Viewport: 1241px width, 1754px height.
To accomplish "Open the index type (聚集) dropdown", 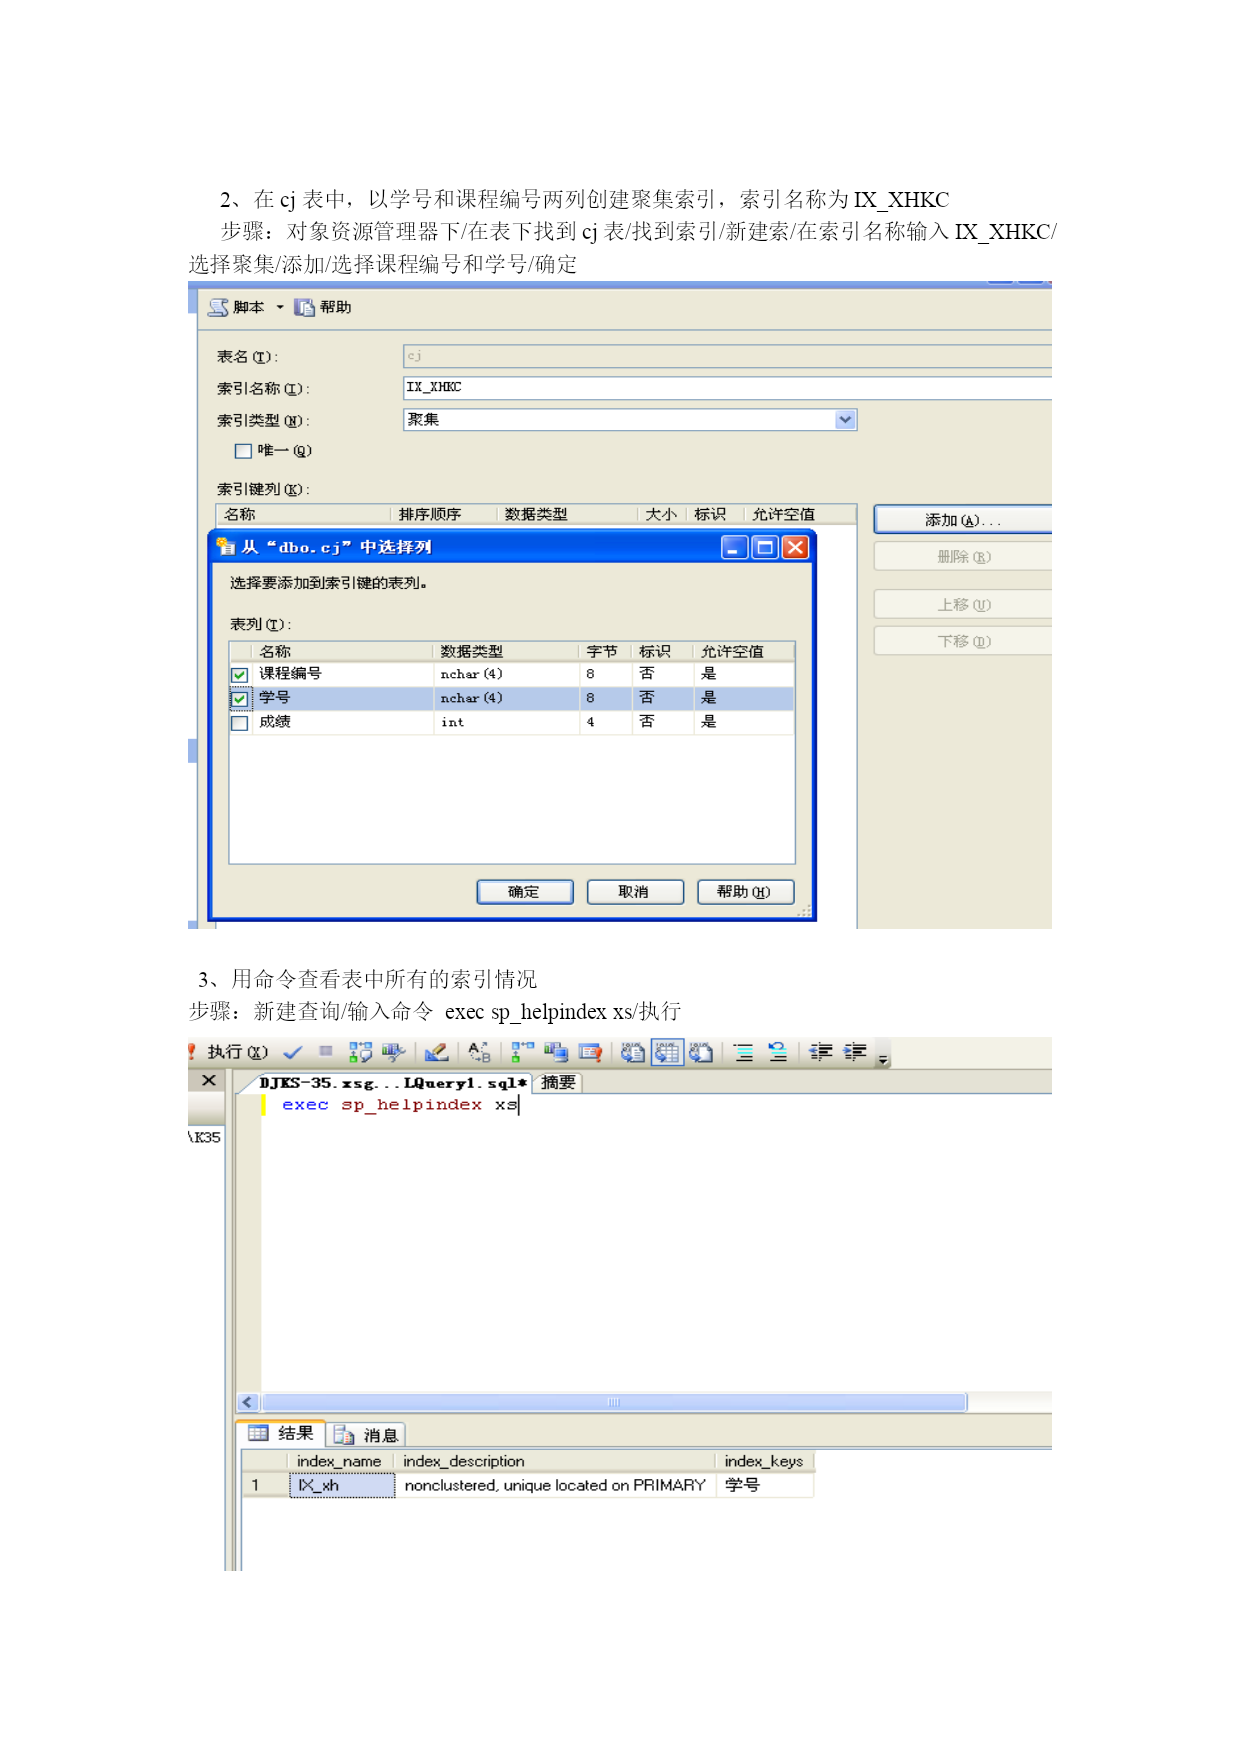I will (846, 420).
